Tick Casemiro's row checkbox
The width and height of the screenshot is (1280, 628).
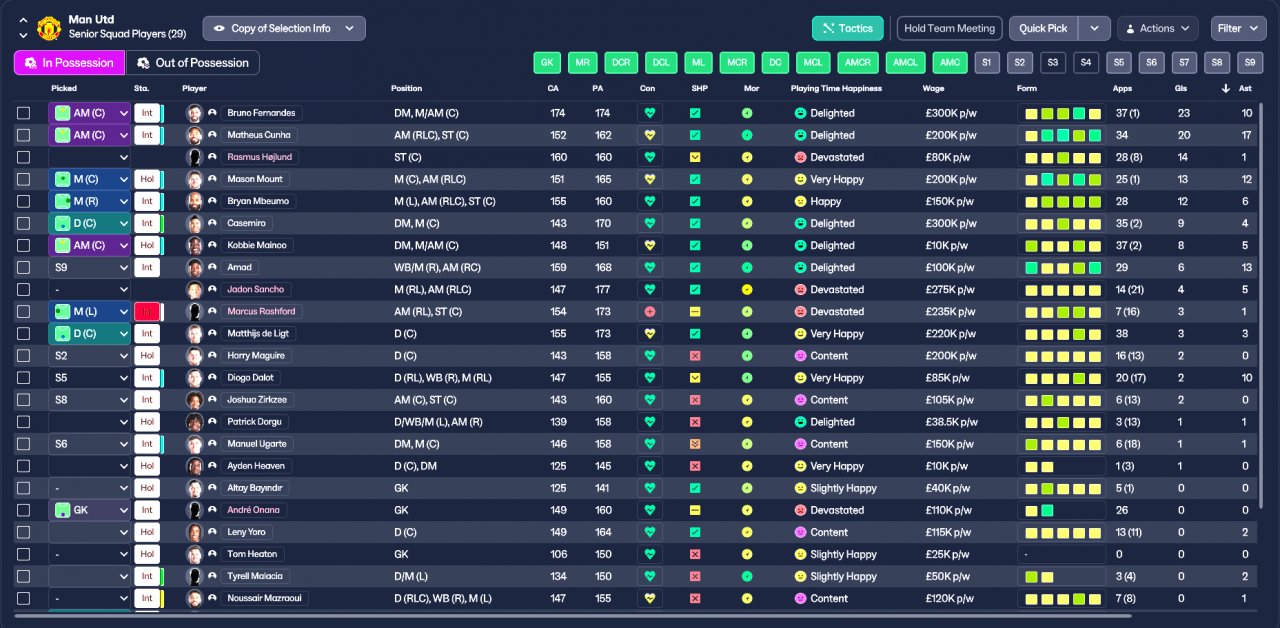24,223
